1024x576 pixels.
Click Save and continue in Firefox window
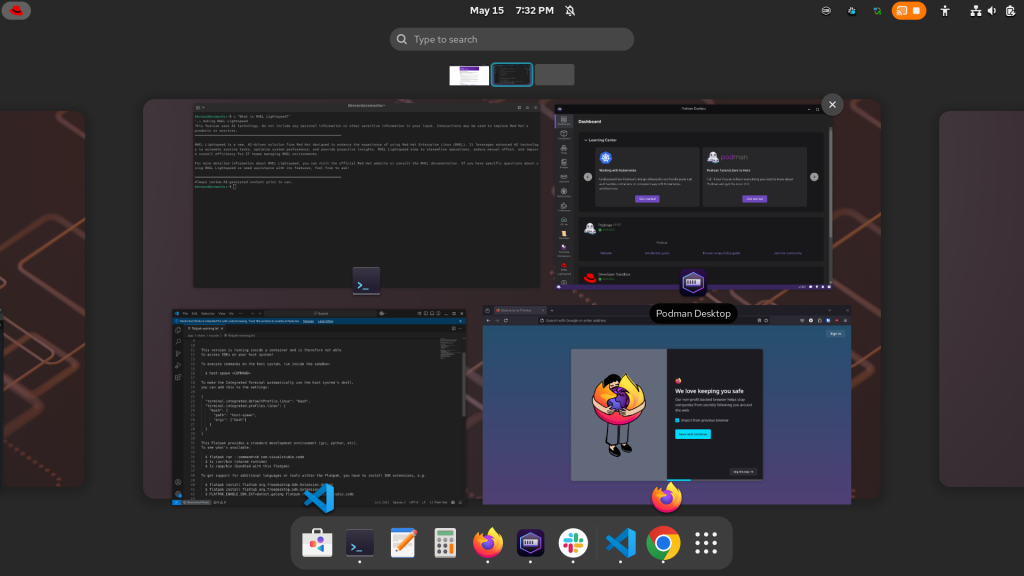692,434
